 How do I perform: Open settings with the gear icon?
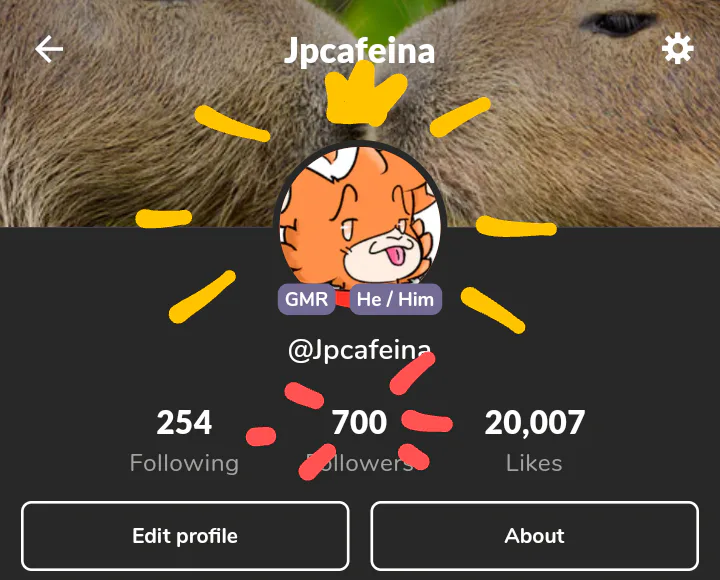677,49
